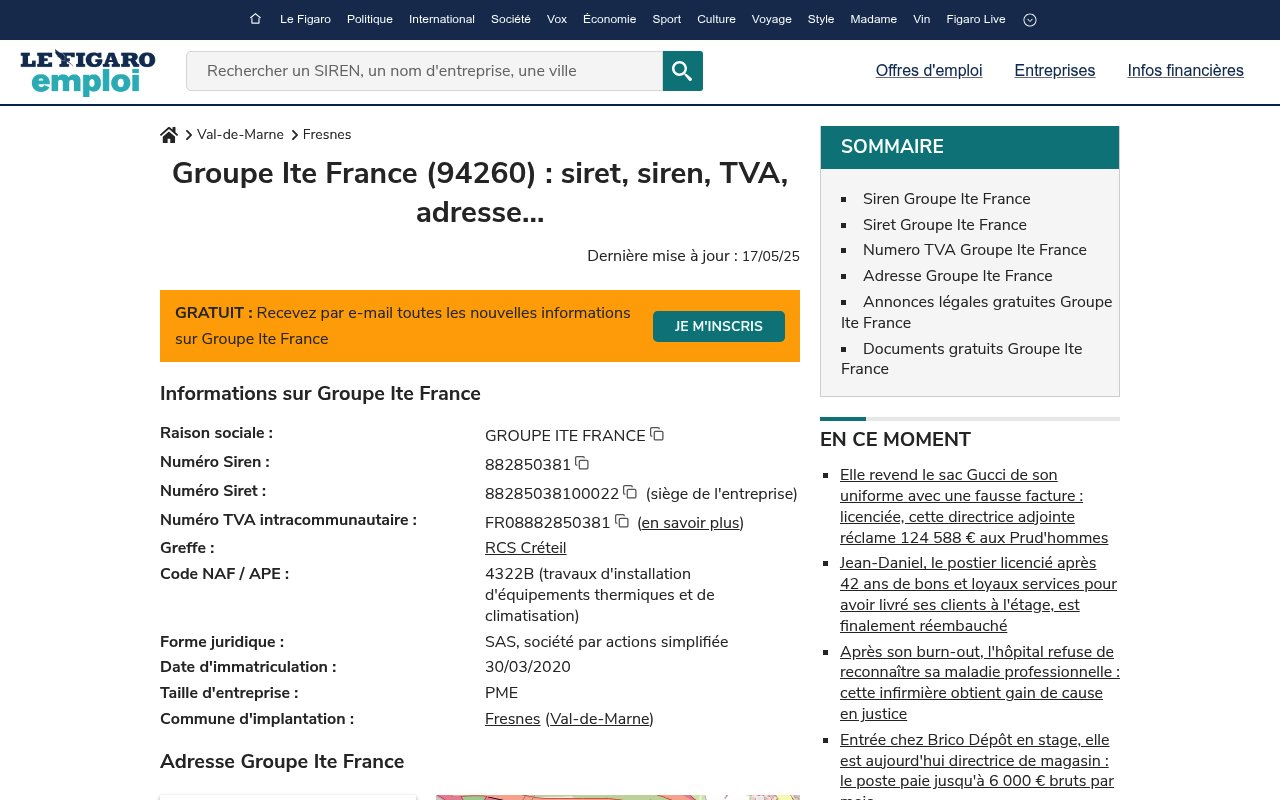Jump to Documents gratuits Groupe Ite France
The height and width of the screenshot is (800, 1280).
coord(962,359)
